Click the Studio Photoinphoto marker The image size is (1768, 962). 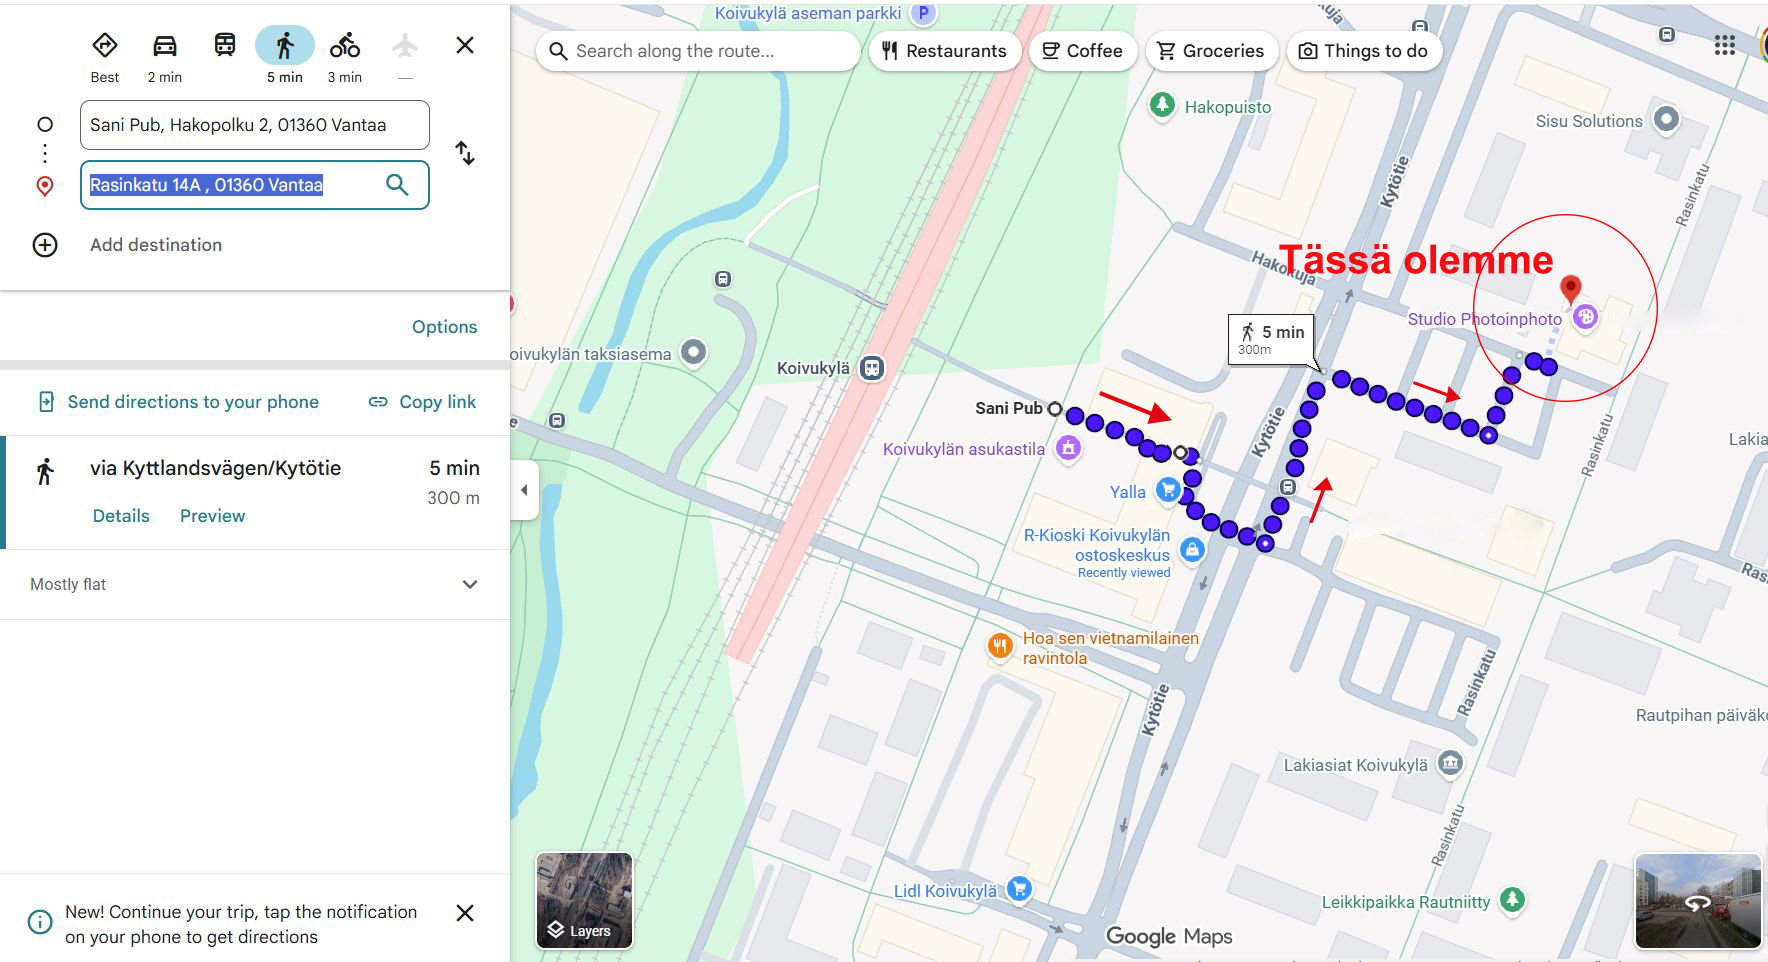point(1585,318)
